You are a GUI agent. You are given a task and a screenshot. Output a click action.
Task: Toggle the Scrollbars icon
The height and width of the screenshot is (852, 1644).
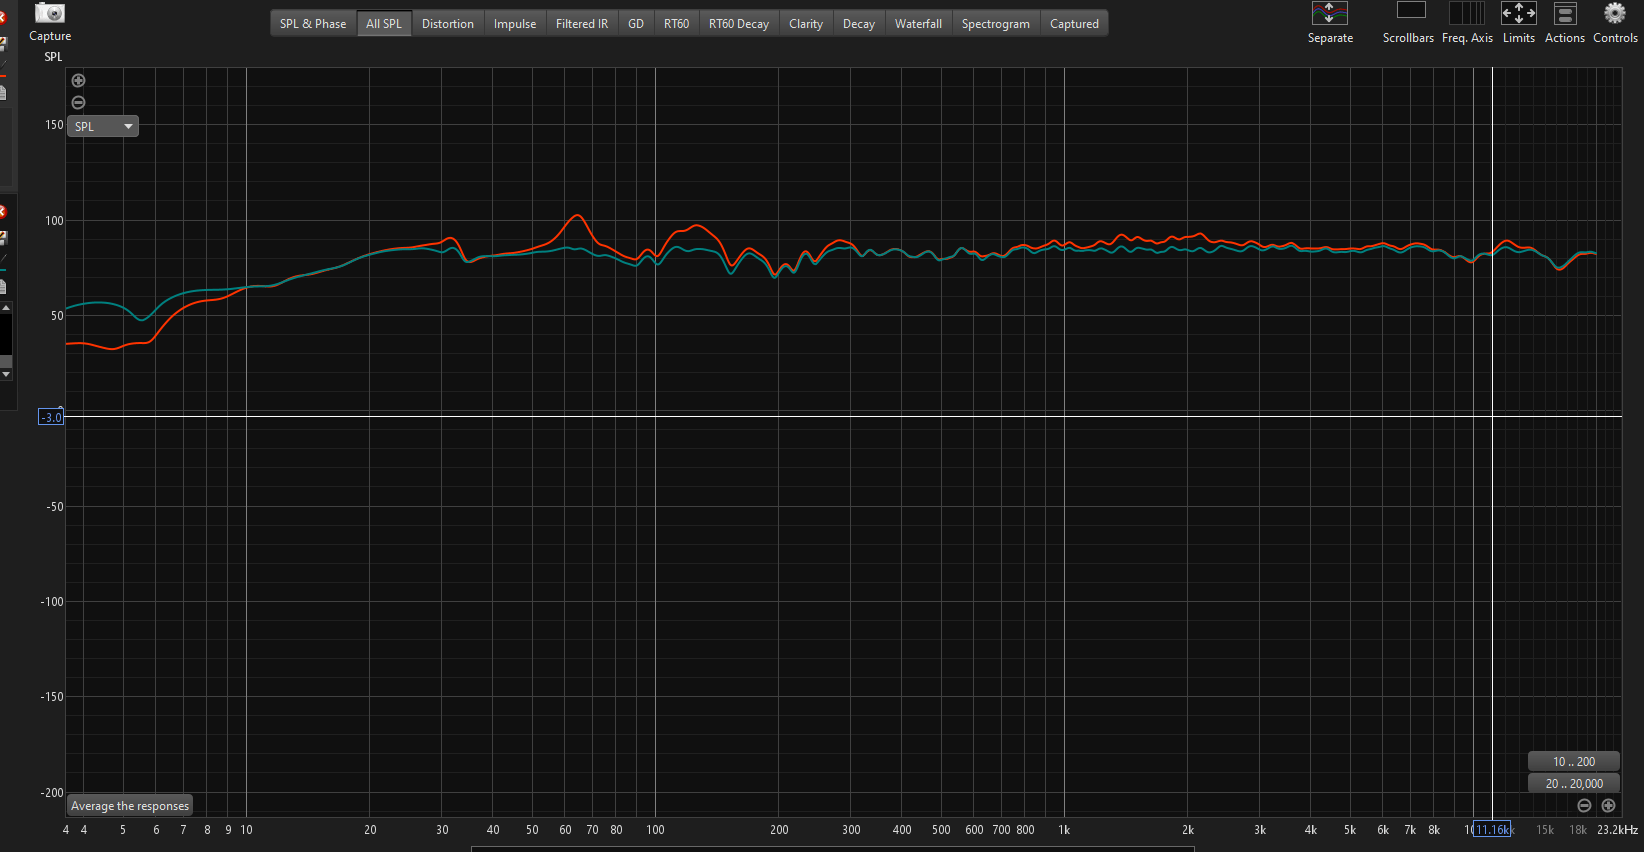pyautogui.click(x=1411, y=11)
